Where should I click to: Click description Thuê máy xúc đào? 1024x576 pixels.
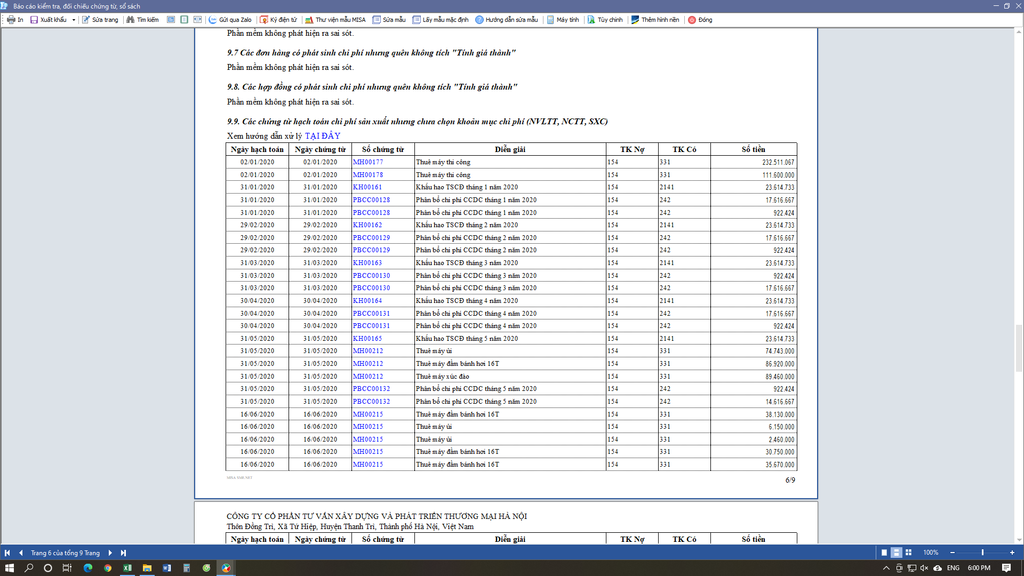442,376
